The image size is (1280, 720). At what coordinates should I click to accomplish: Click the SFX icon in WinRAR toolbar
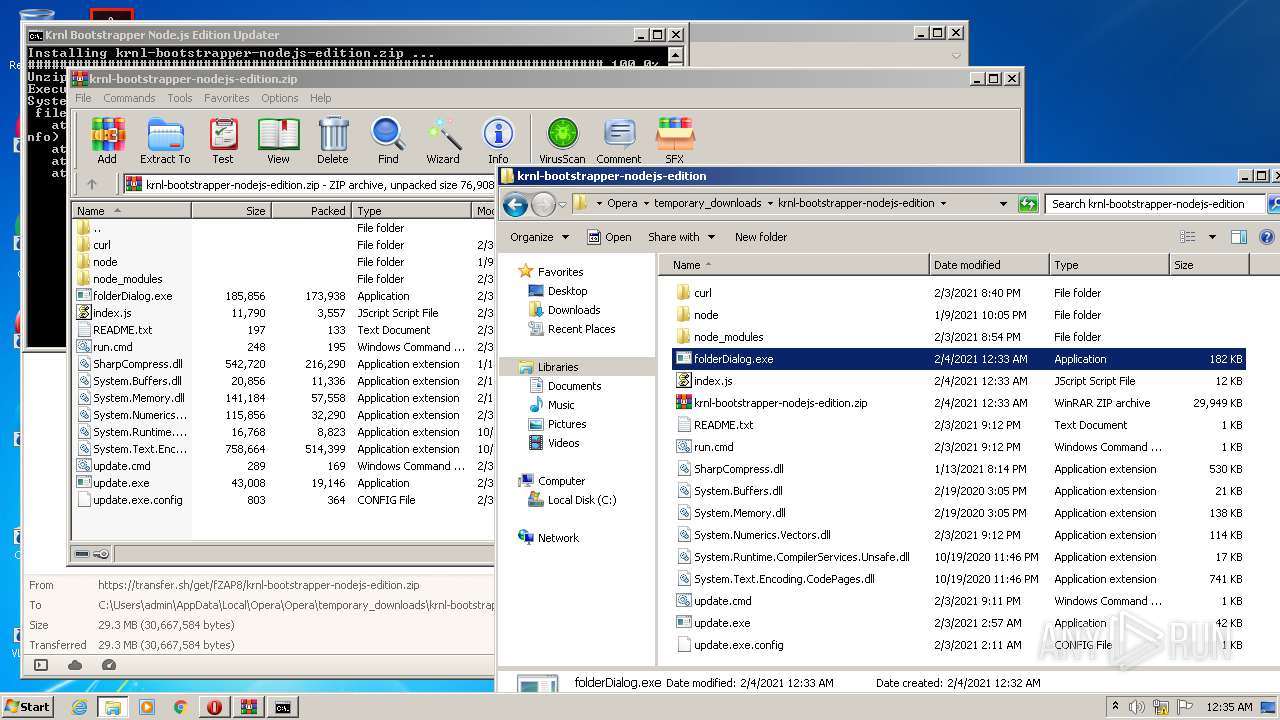pos(675,140)
